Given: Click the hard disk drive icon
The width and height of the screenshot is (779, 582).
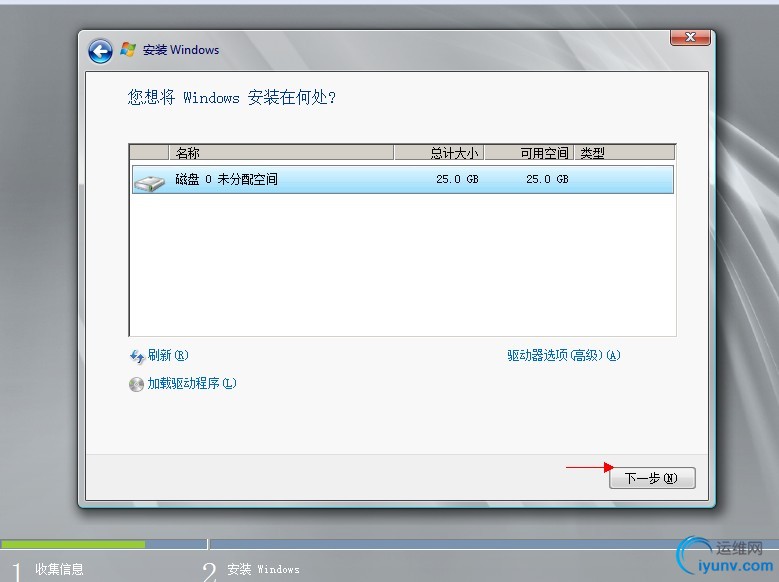Looking at the screenshot, I should (149, 183).
